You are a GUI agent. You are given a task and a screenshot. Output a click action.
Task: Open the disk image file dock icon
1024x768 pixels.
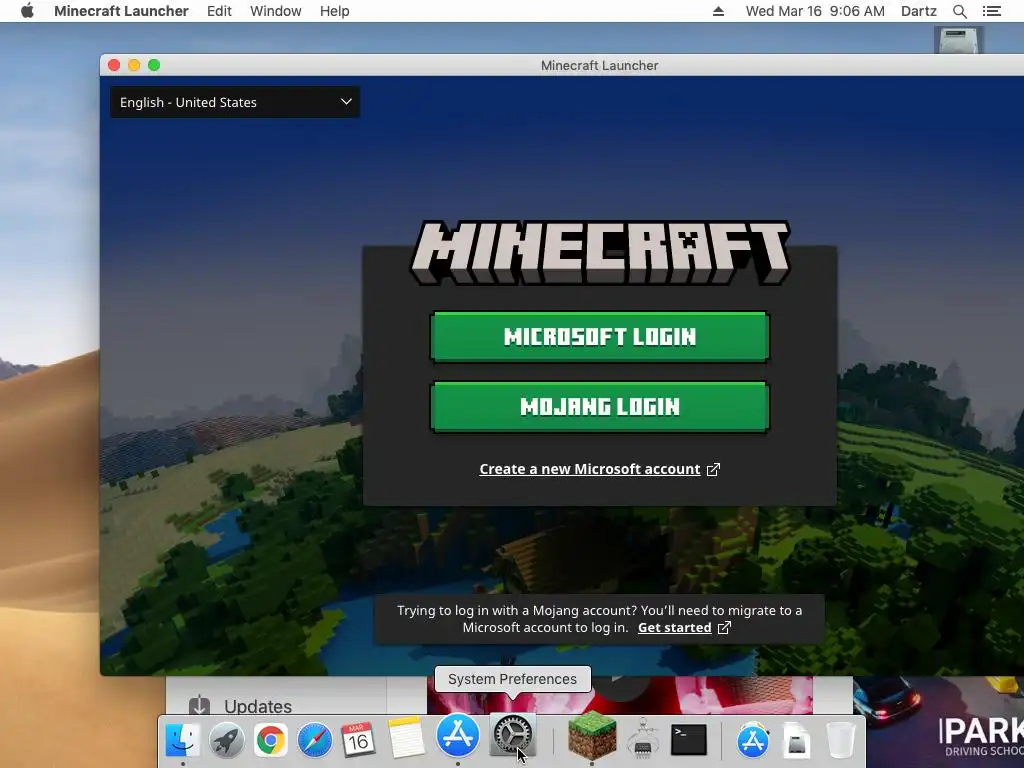pos(796,741)
